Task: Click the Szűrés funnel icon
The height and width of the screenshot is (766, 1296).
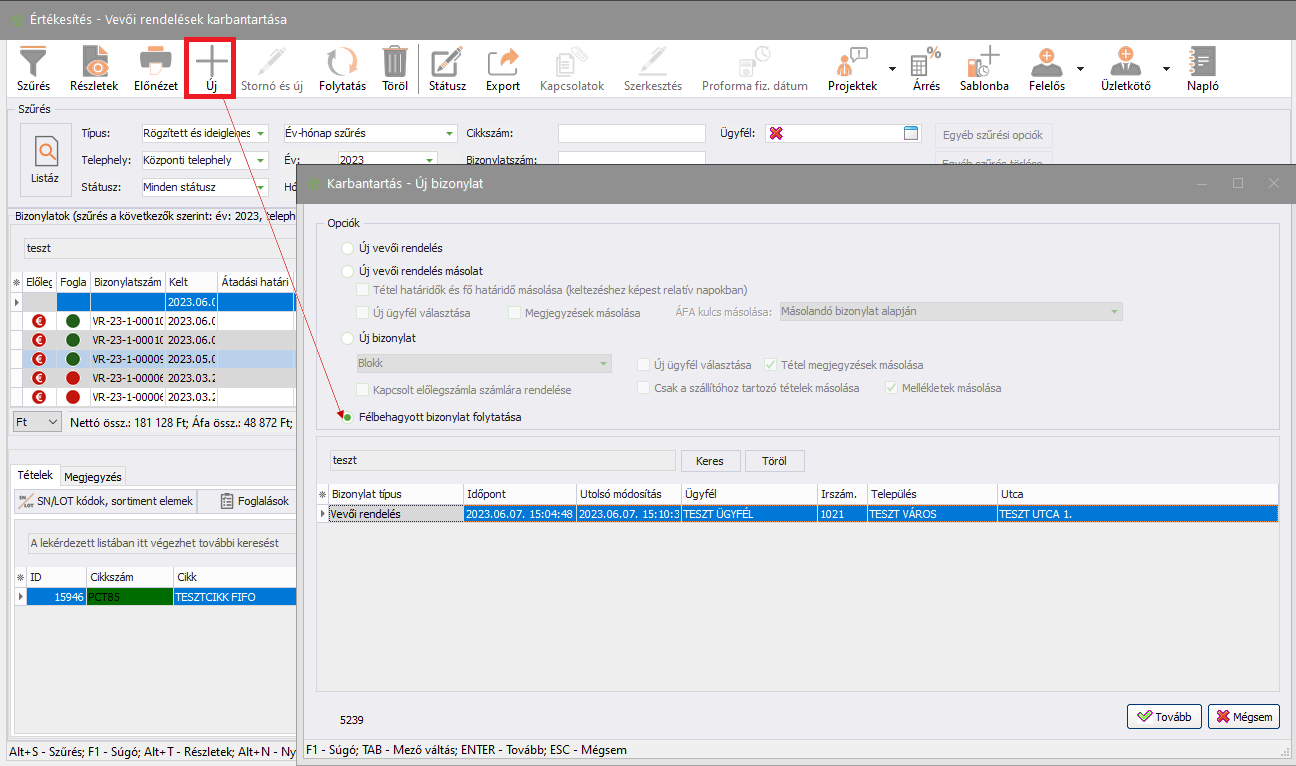Action: click(33, 62)
